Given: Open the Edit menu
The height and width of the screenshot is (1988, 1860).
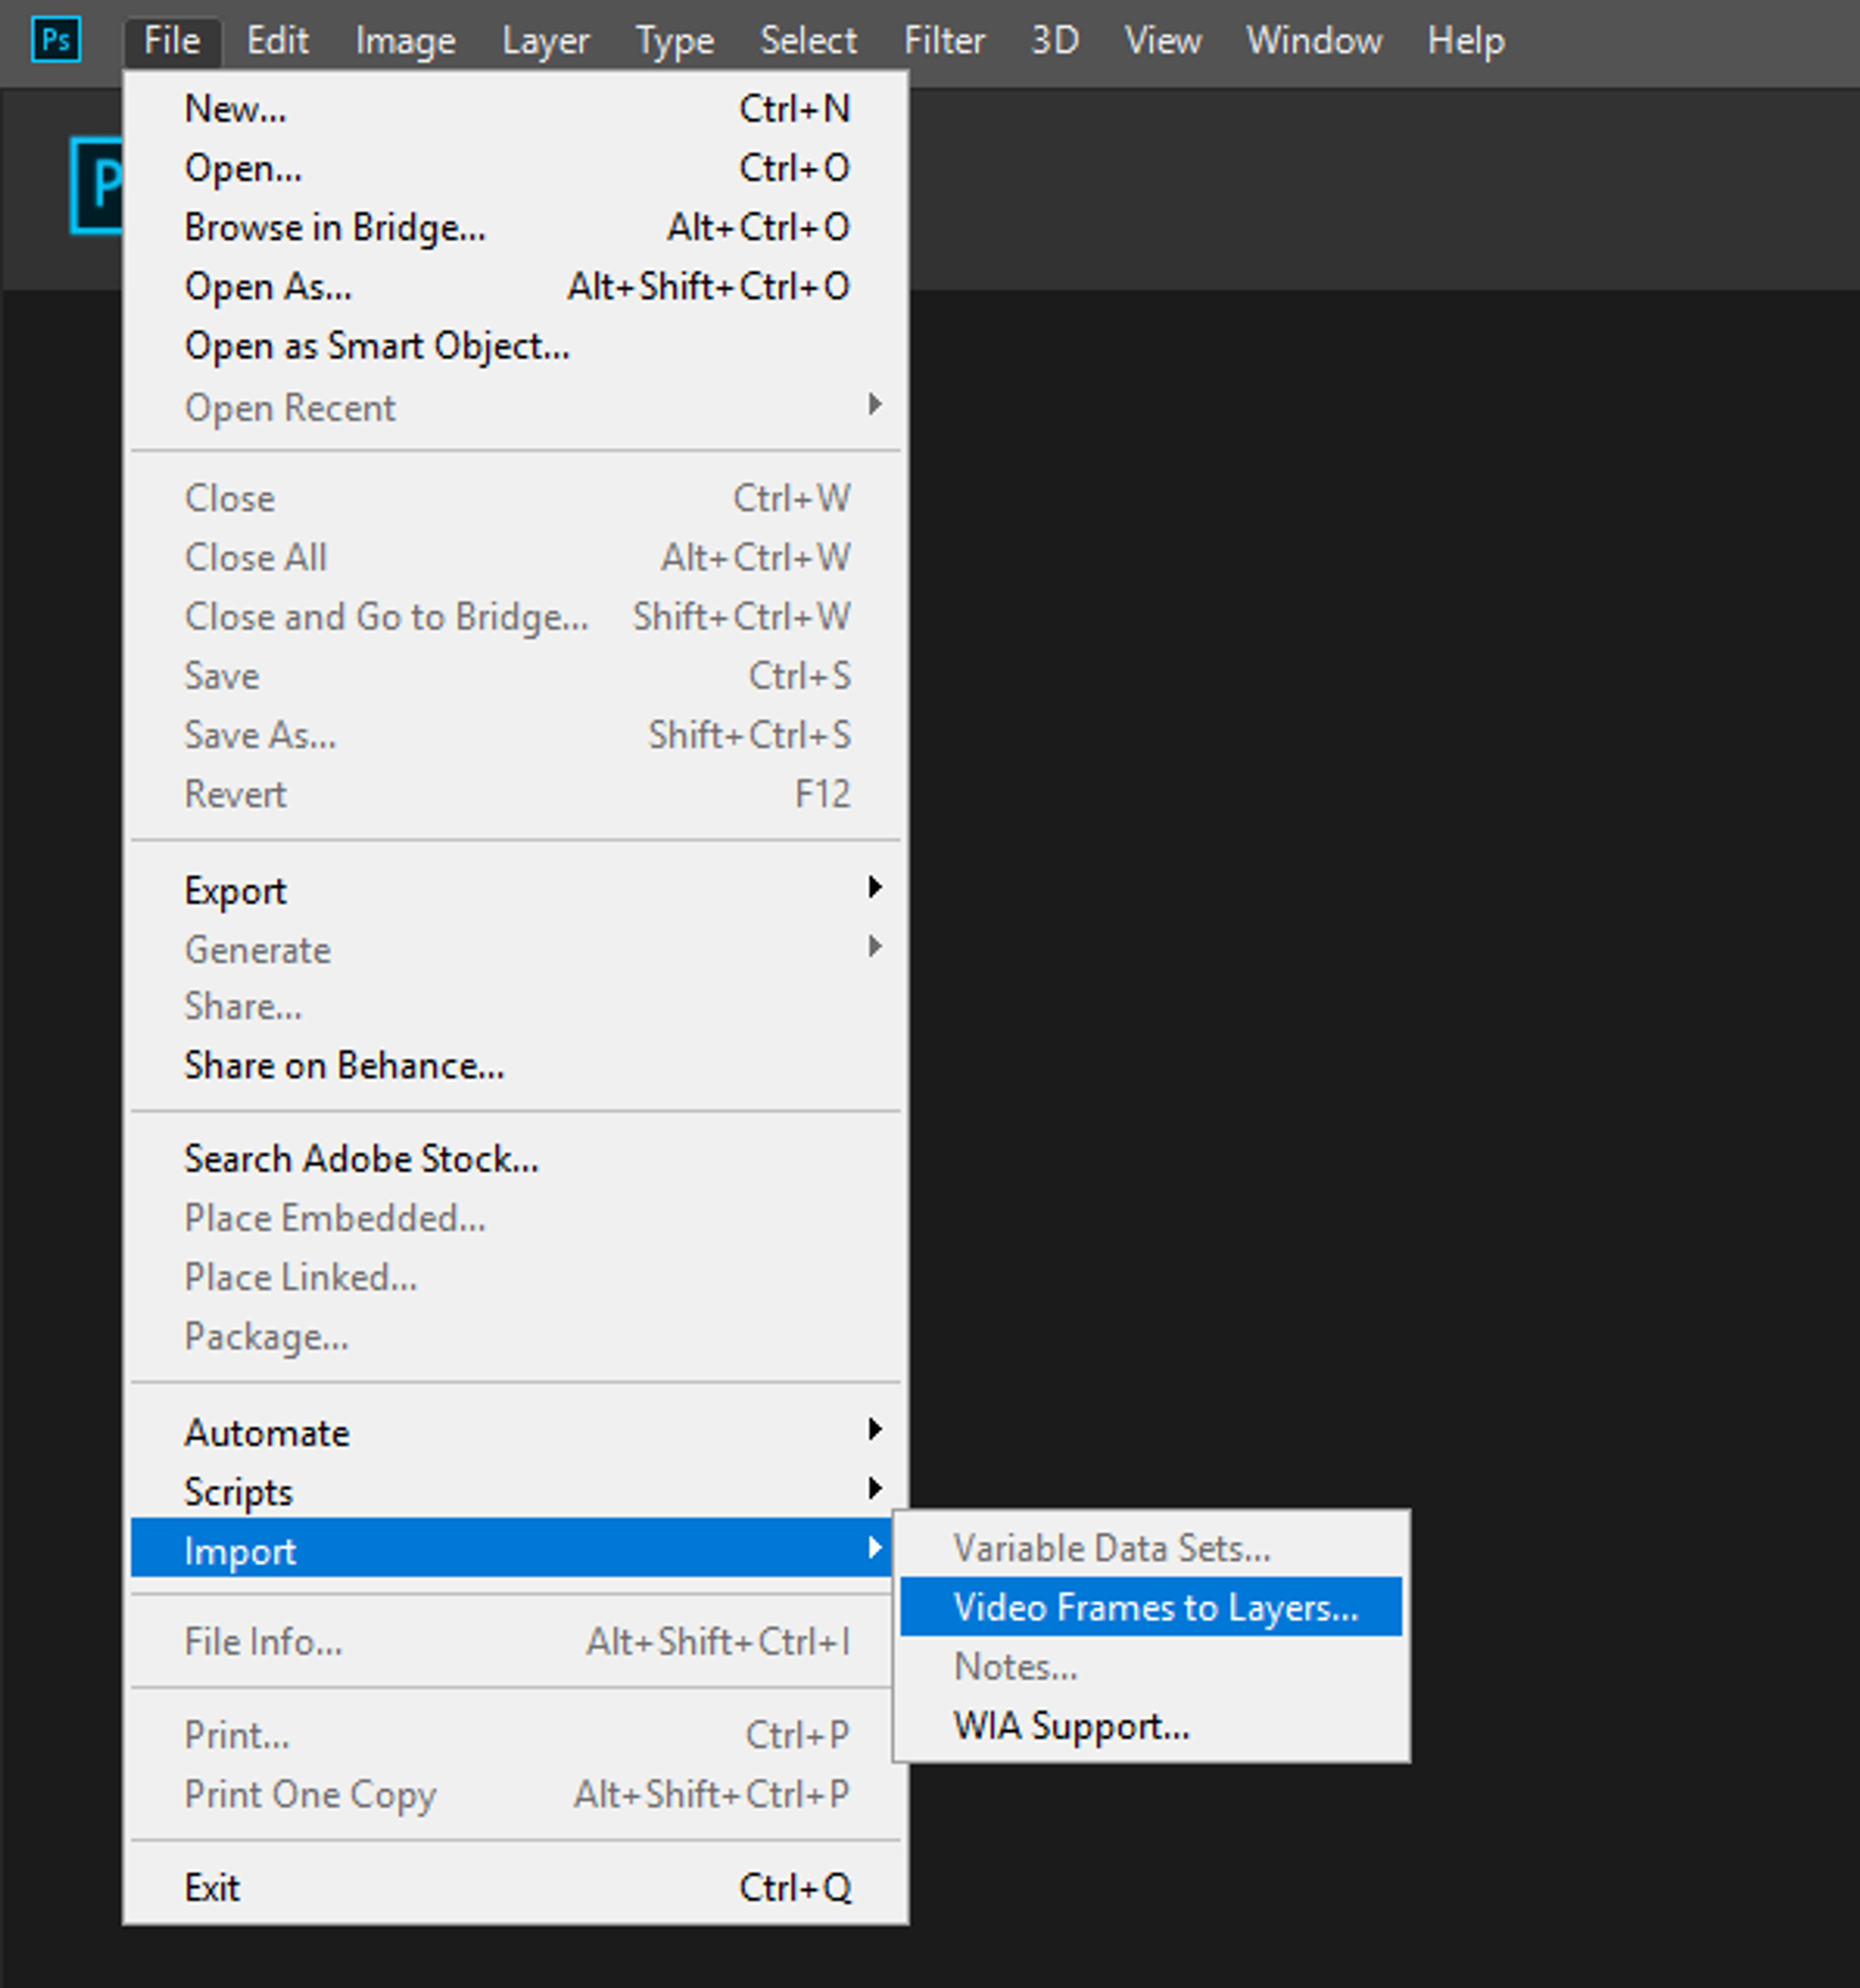Looking at the screenshot, I should [277, 41].
